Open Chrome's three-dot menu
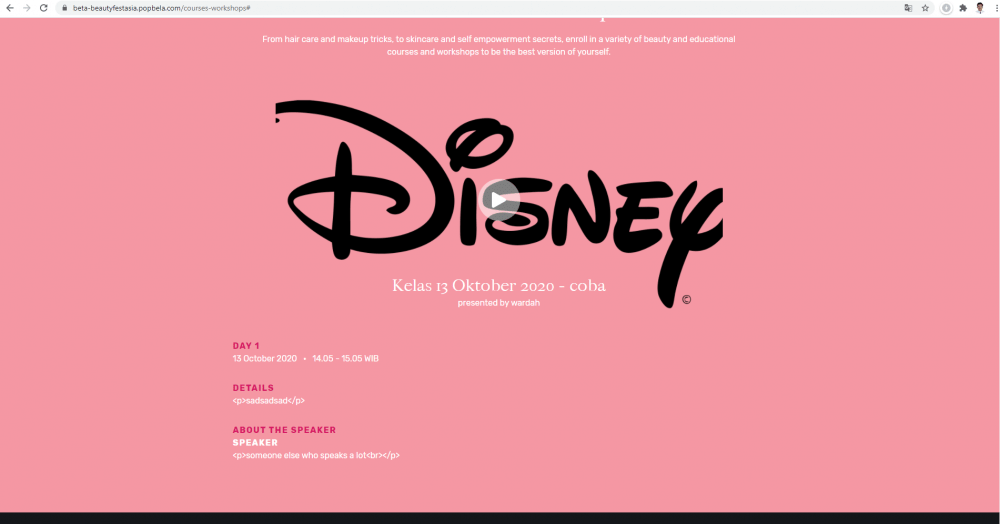 coord(996,8)
